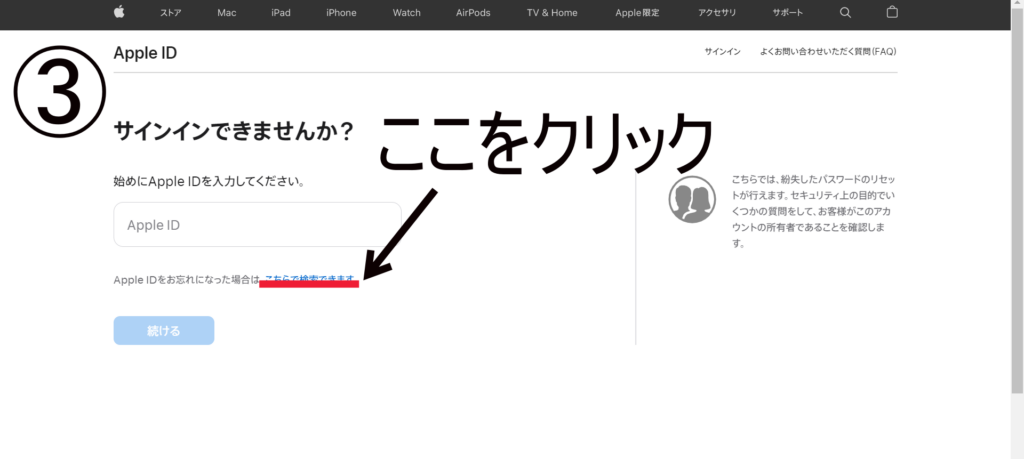Open the shopping bag icon

(x=892, y=12)
